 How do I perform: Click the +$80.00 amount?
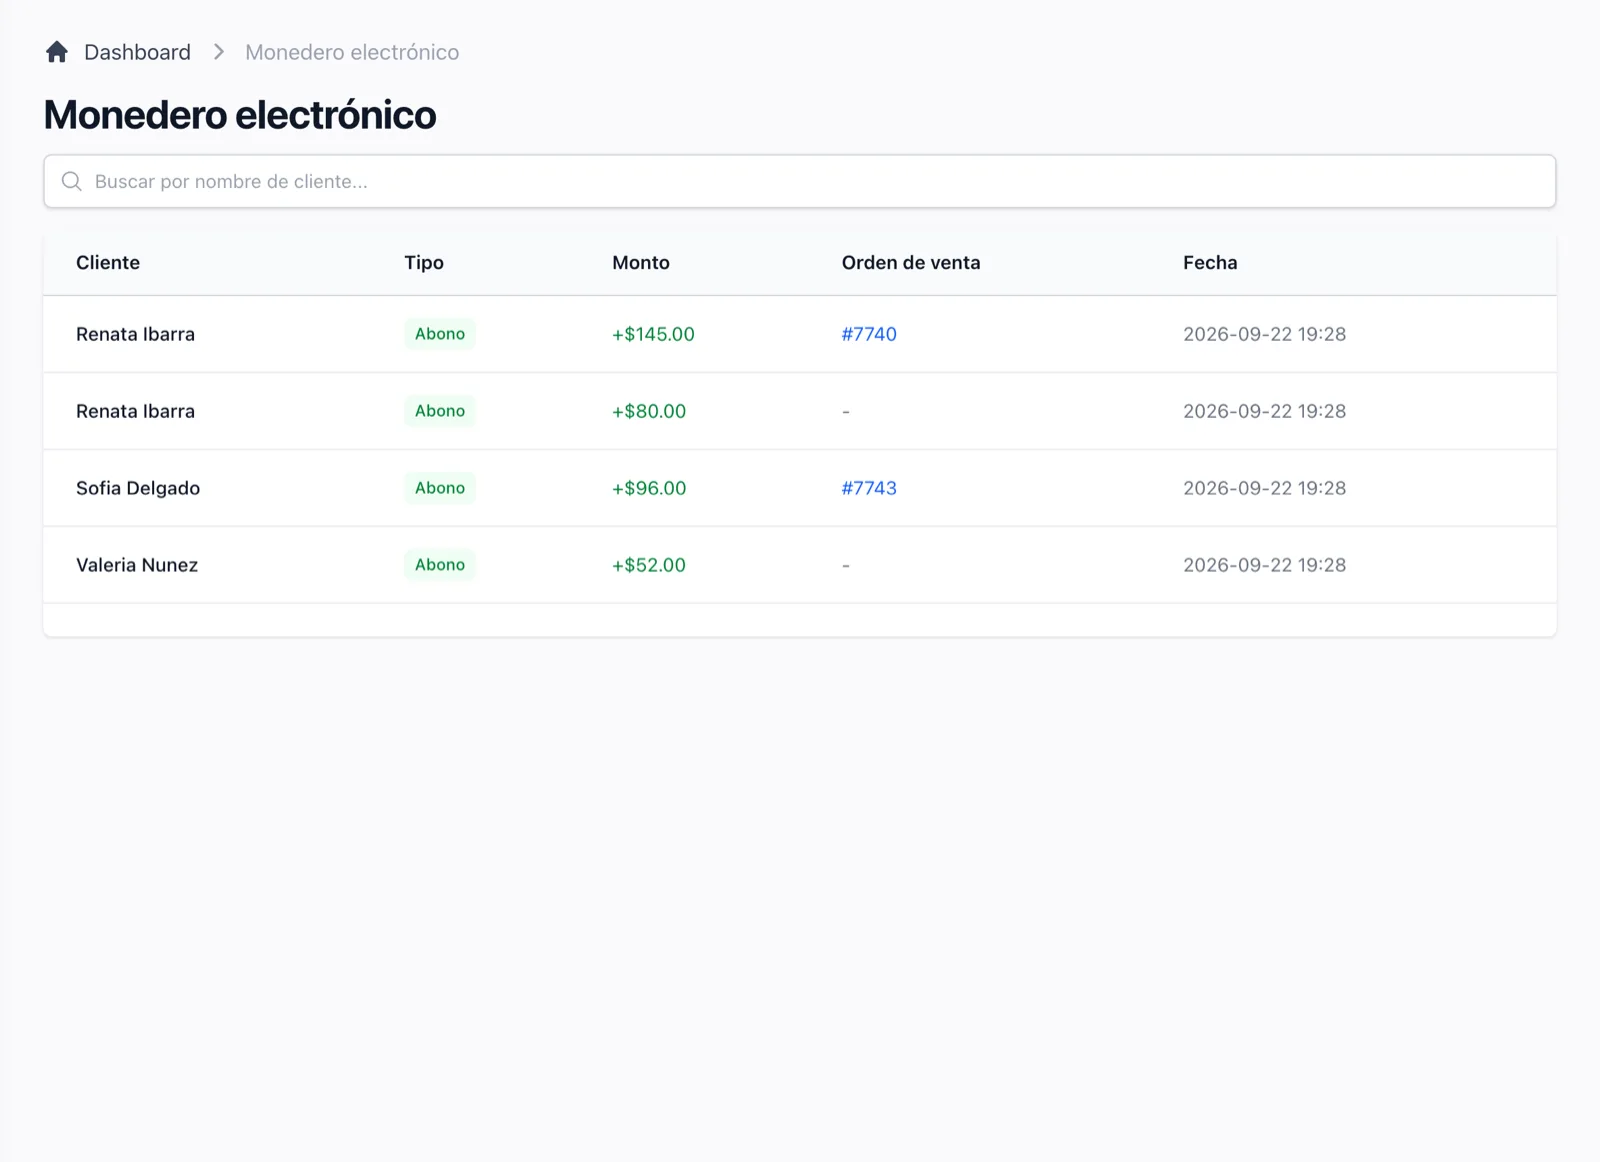[x=649, y=411]
